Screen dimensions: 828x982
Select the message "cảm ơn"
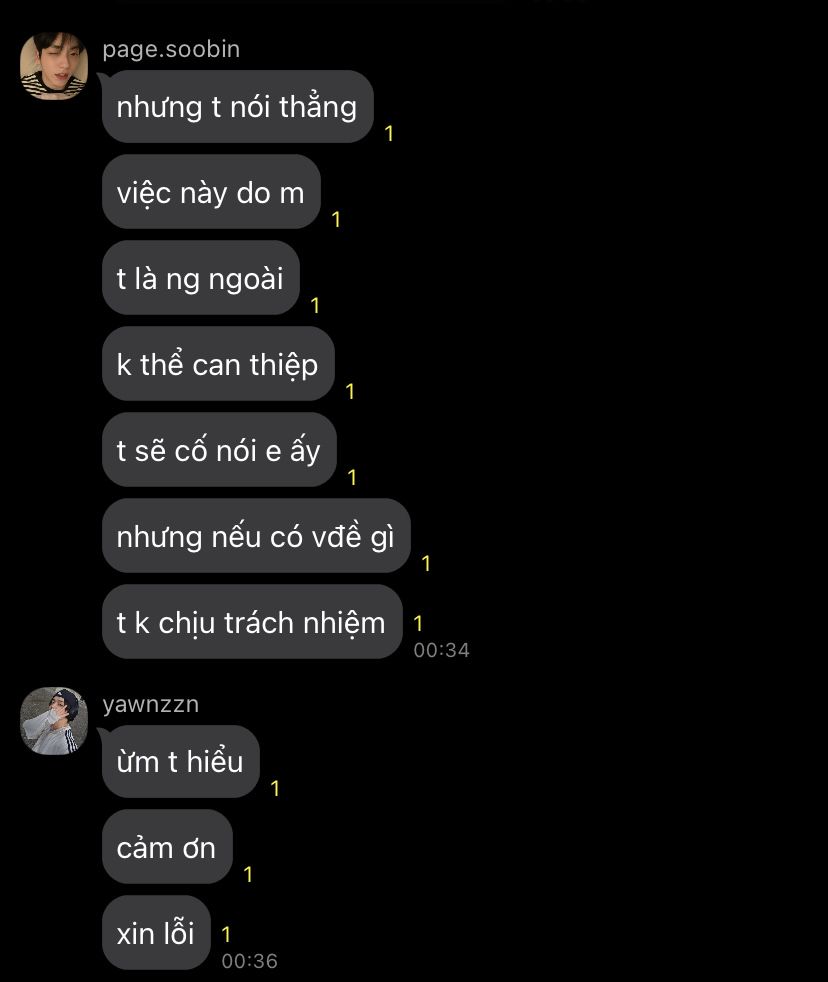pos(167,847)
